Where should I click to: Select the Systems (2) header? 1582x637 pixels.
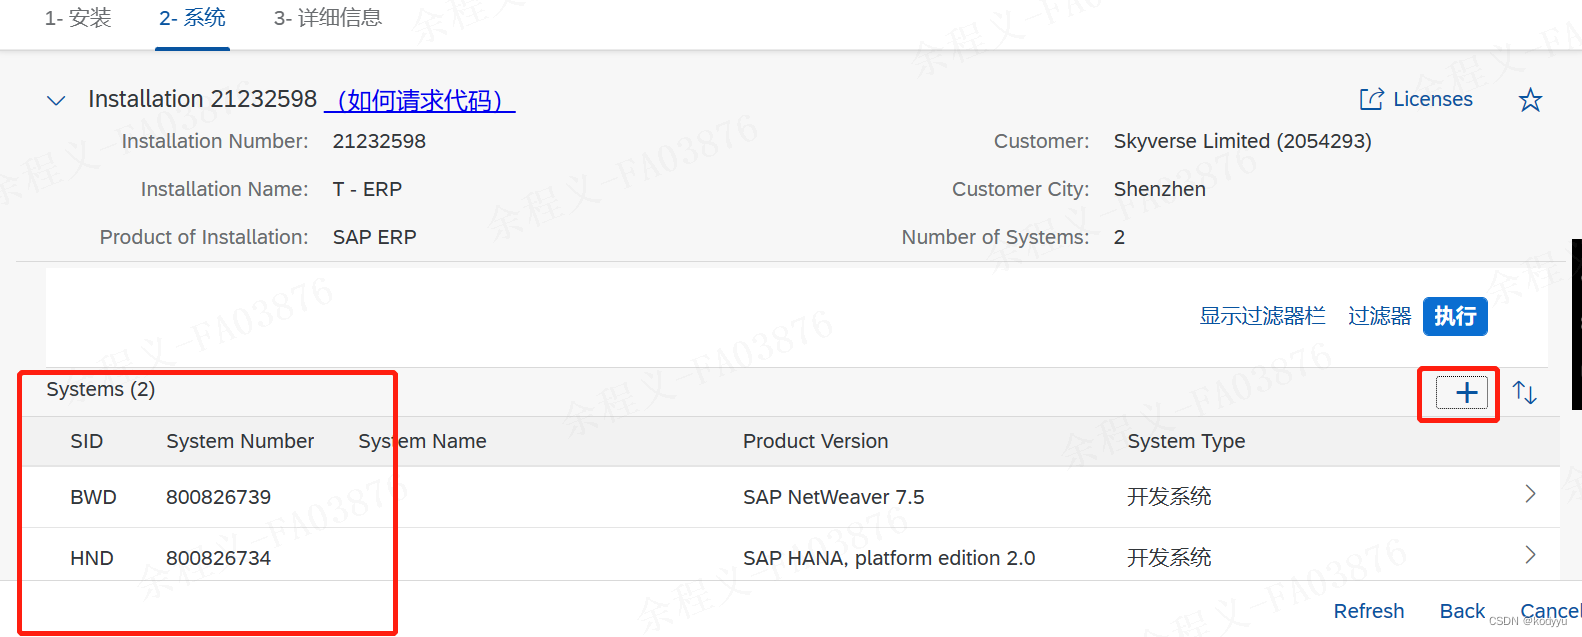(x=100, y=389)
